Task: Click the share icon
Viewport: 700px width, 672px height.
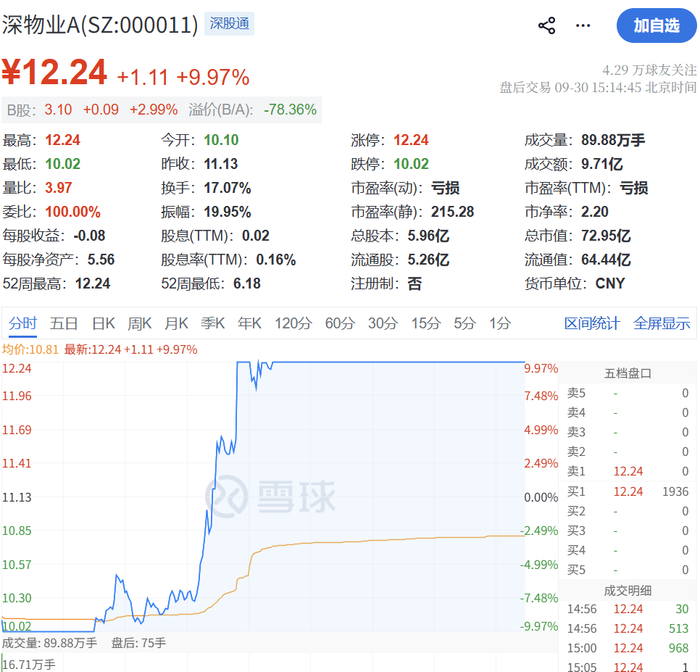Action: (x=546, y=25)
